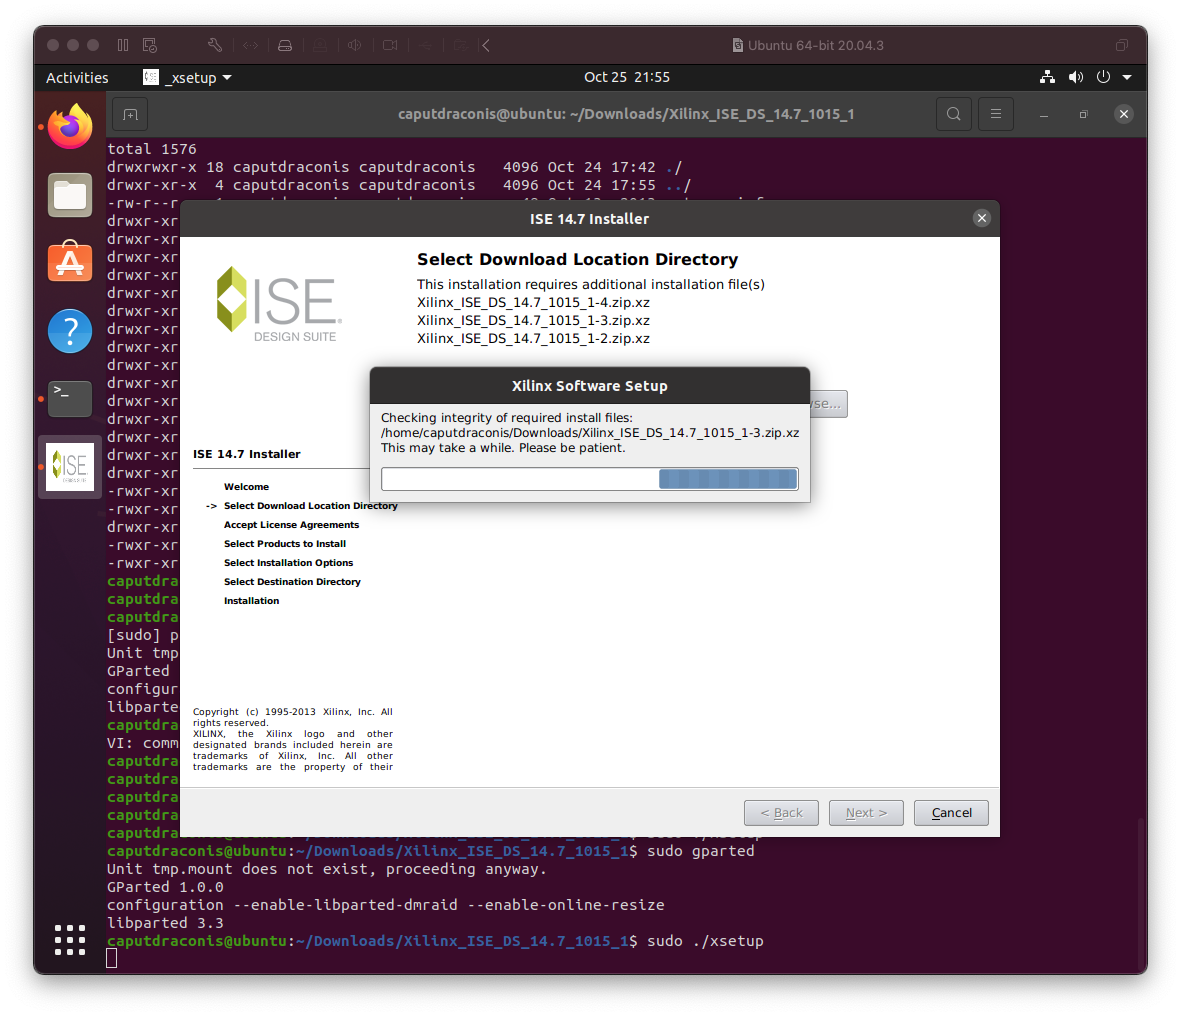Select the ISE installer dock icon
1181x1016 pixels.
coord(70,467)
